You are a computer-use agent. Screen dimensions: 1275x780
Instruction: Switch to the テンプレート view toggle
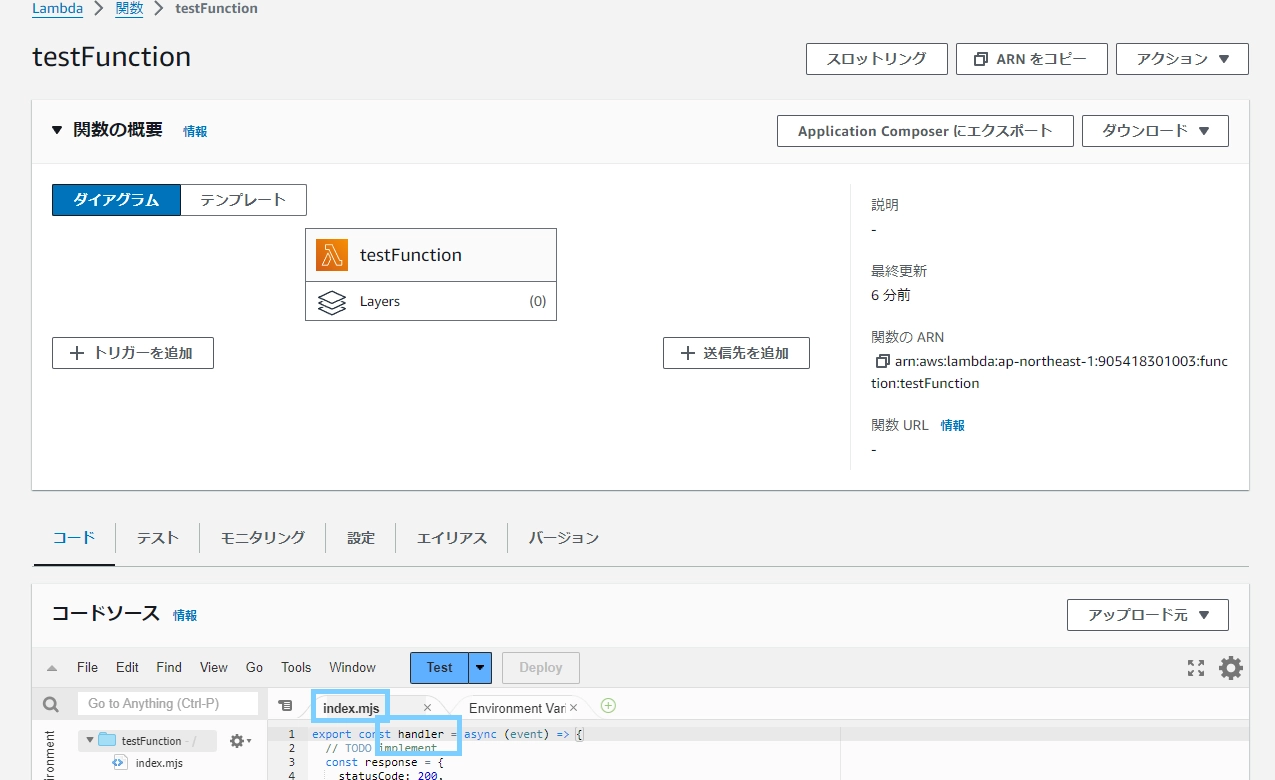click(243, 200)
